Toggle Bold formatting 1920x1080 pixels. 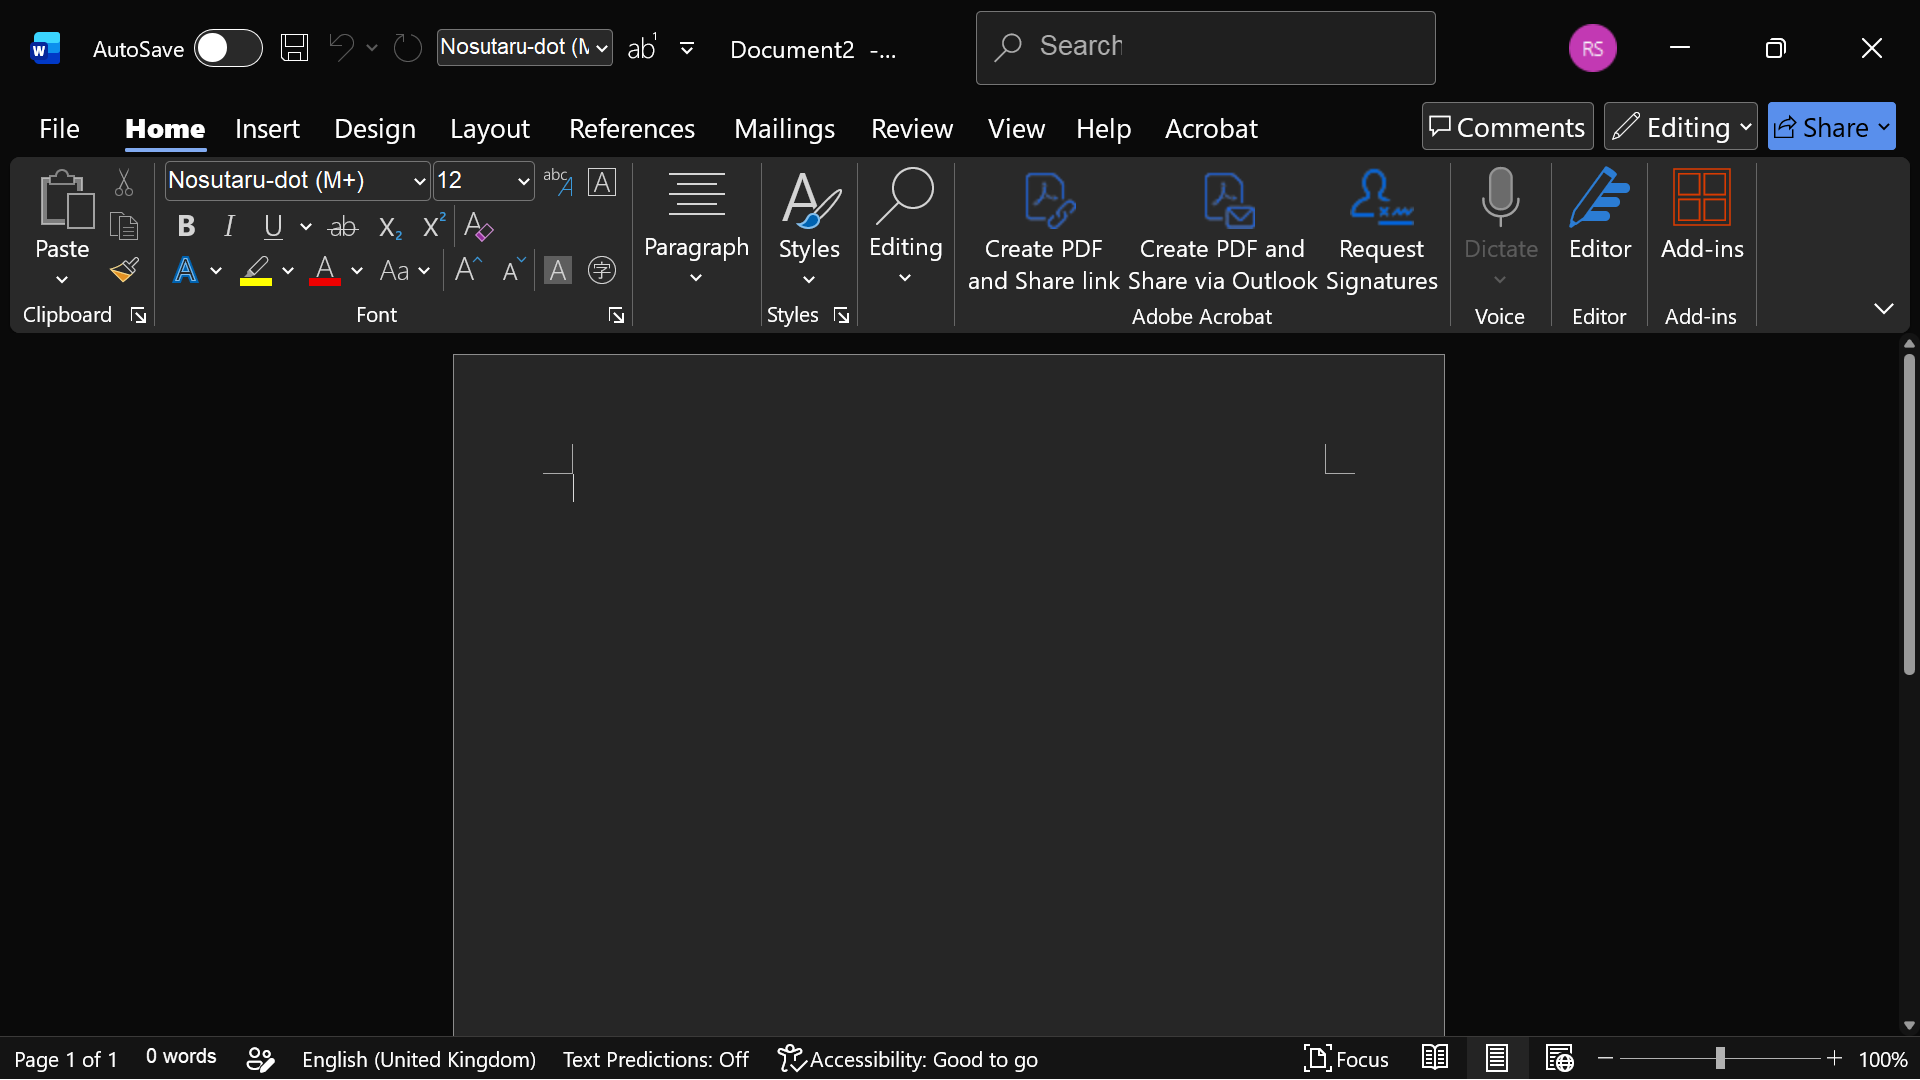tap(186, 226)
